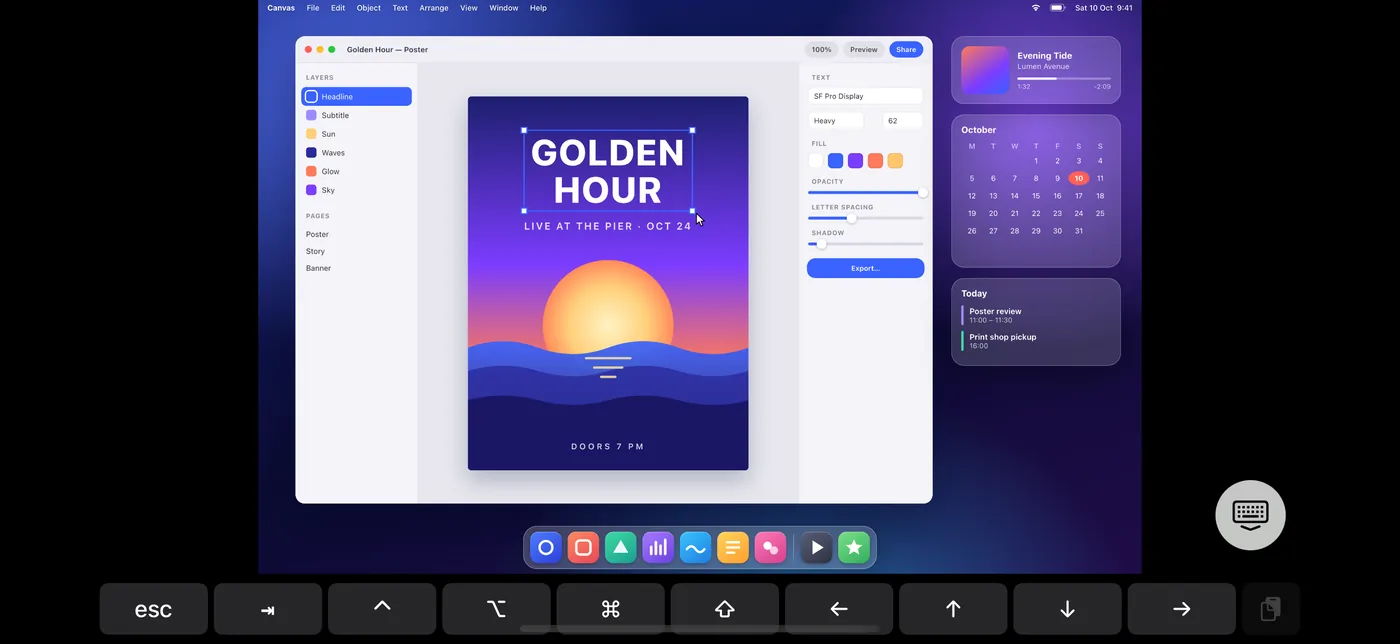
Task: Open the Print shop pickup event
Action: tap(1036, 341)
